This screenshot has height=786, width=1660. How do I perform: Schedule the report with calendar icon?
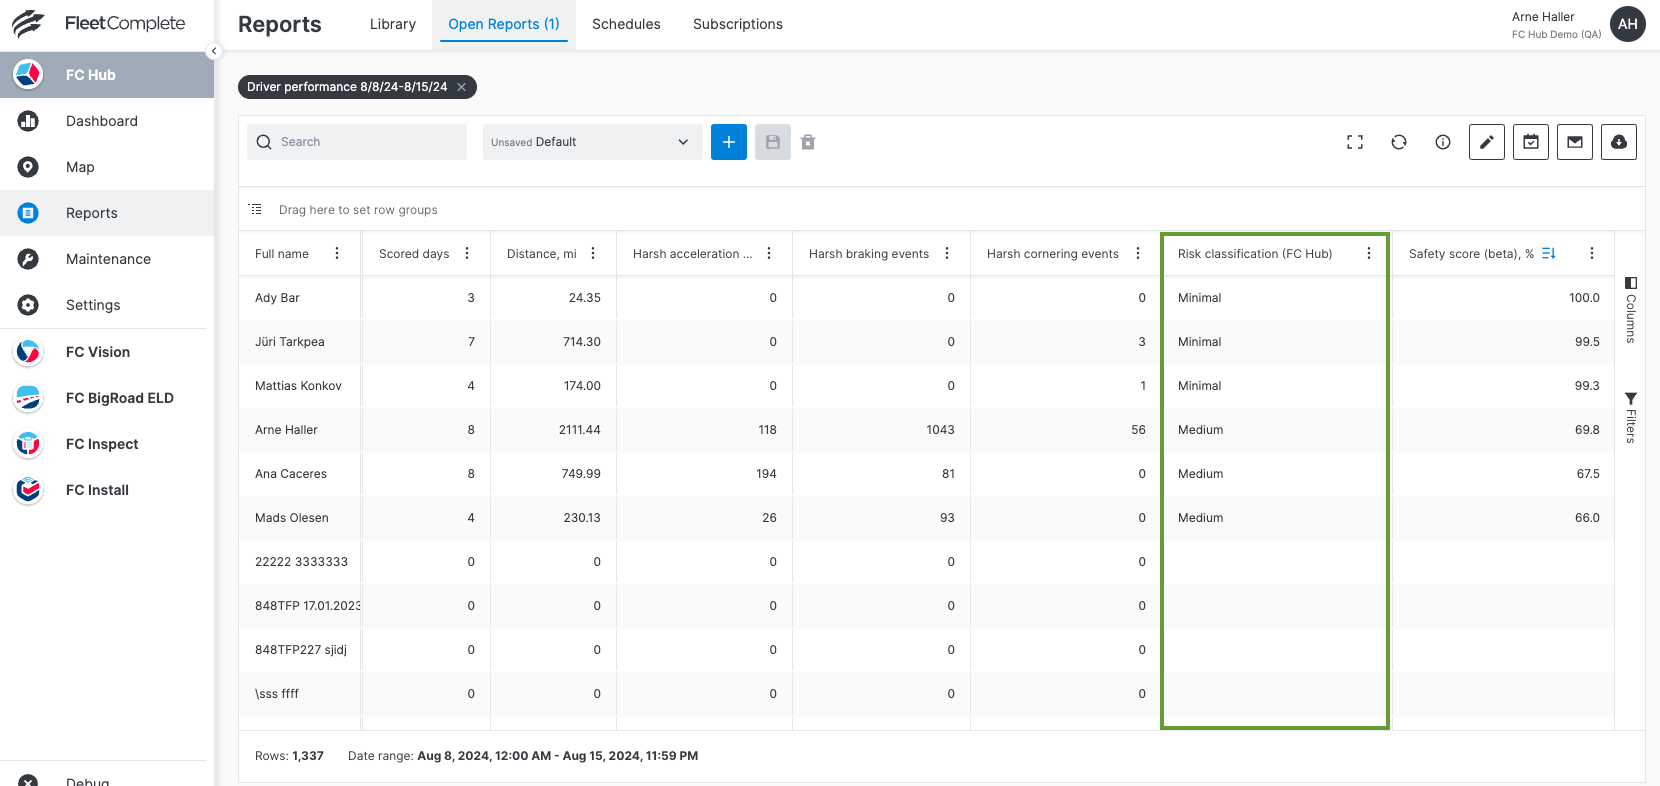tap(1531, 142)
